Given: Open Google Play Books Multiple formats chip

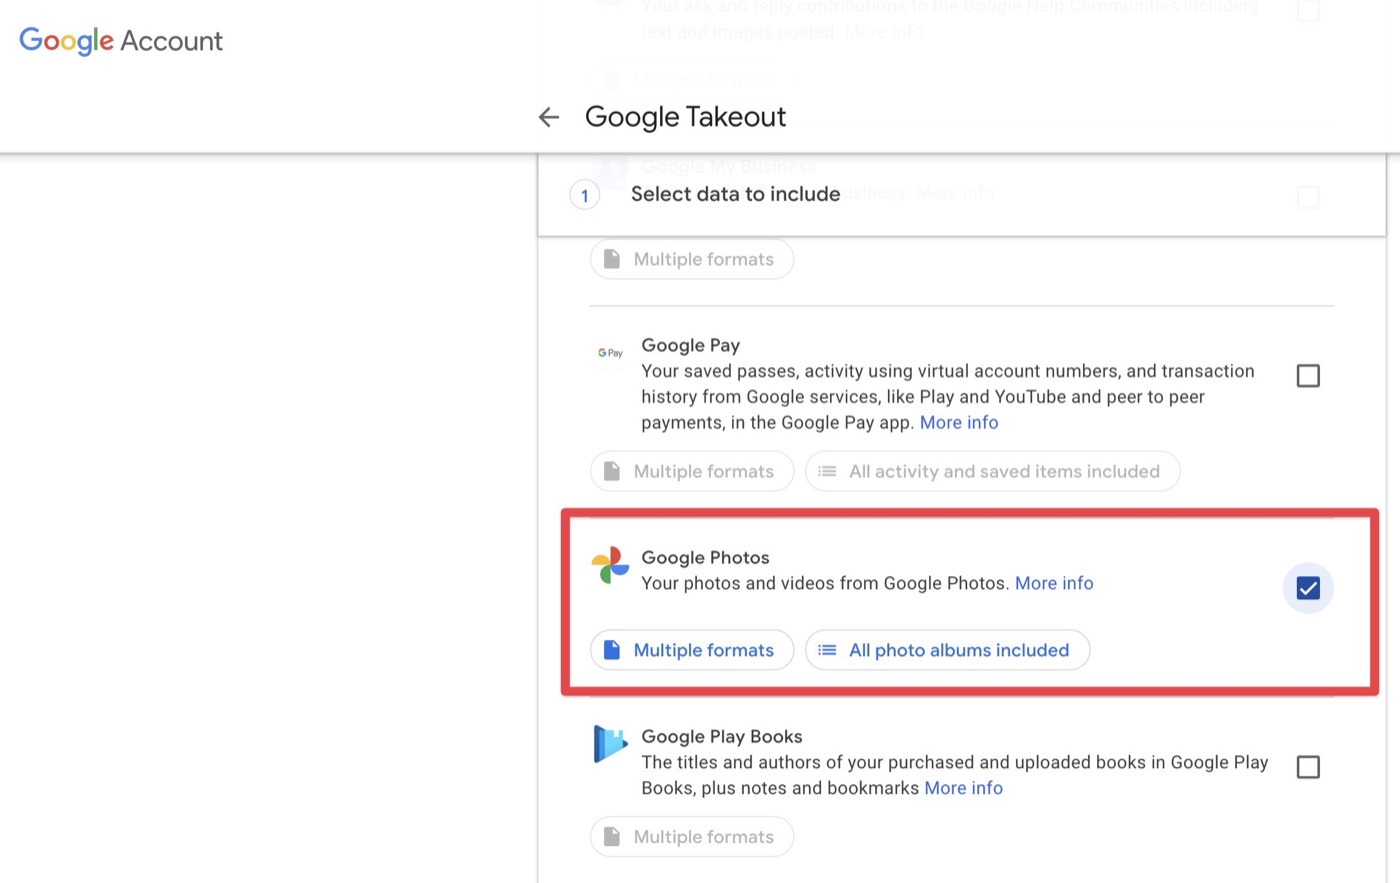Looking at the screenshot, I should coord(692,837).
